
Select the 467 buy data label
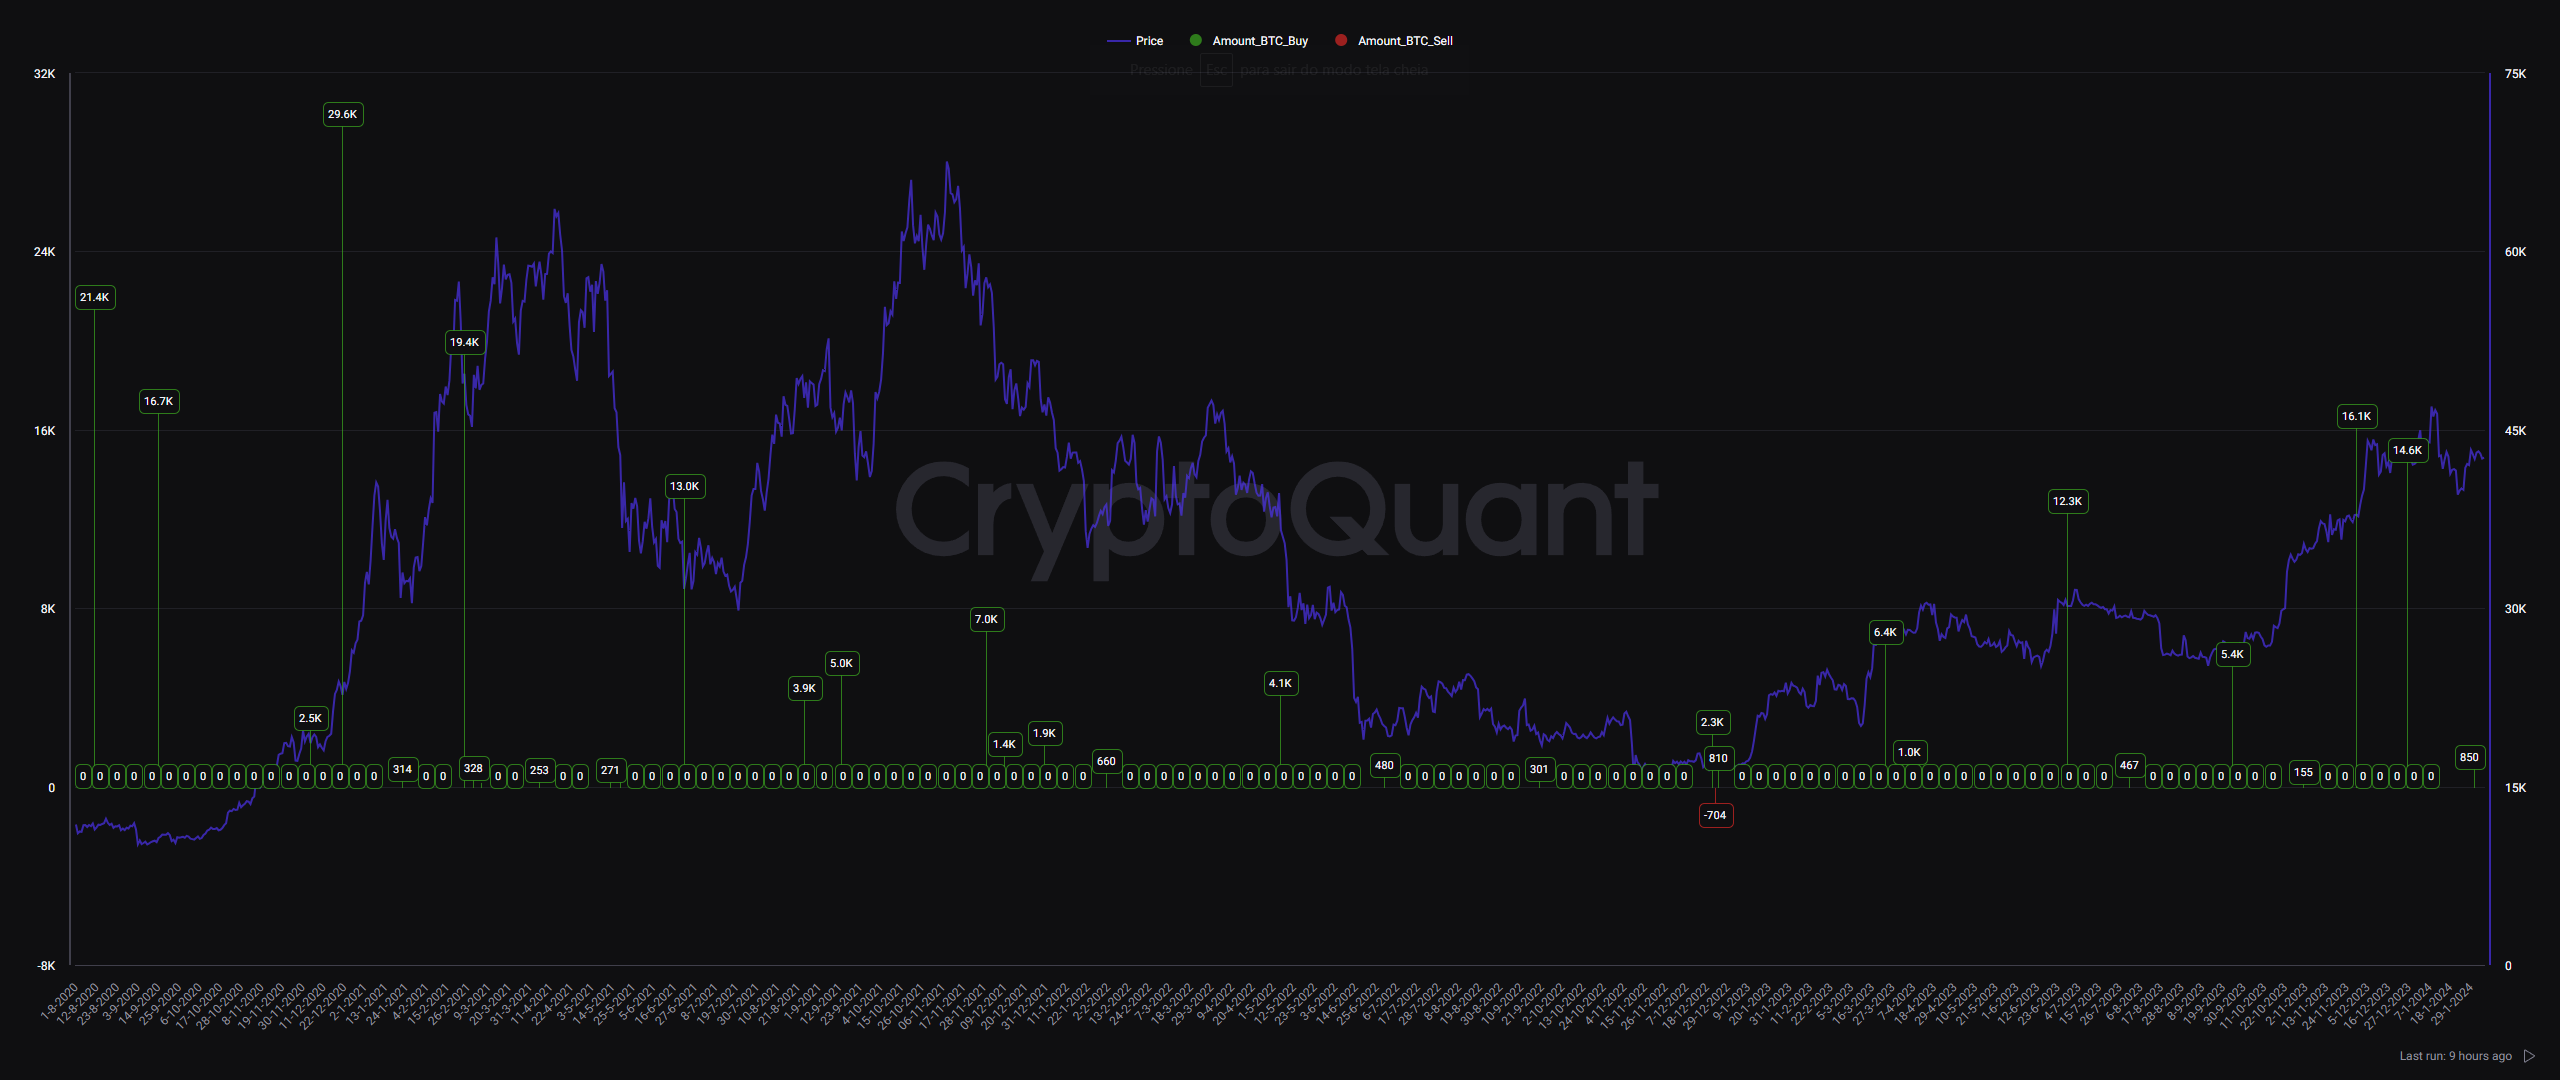[x=2130, y=766]
